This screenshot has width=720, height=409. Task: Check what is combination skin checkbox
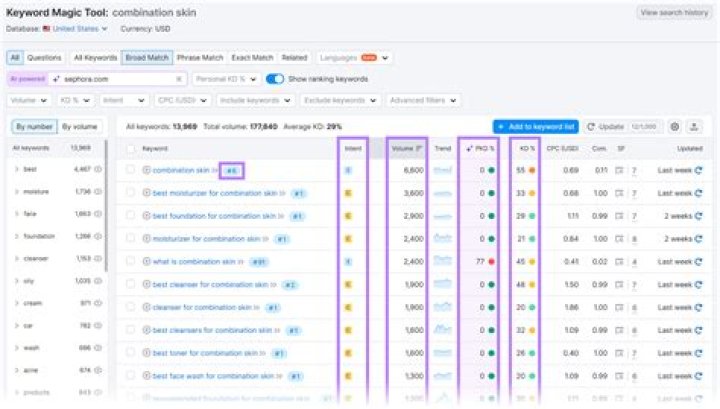click(131, 261)
